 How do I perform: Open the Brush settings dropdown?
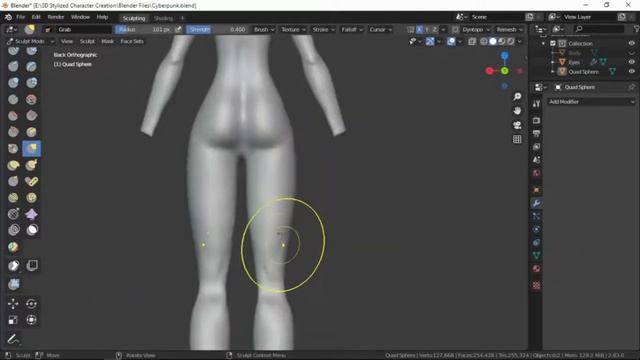[264, 29]
